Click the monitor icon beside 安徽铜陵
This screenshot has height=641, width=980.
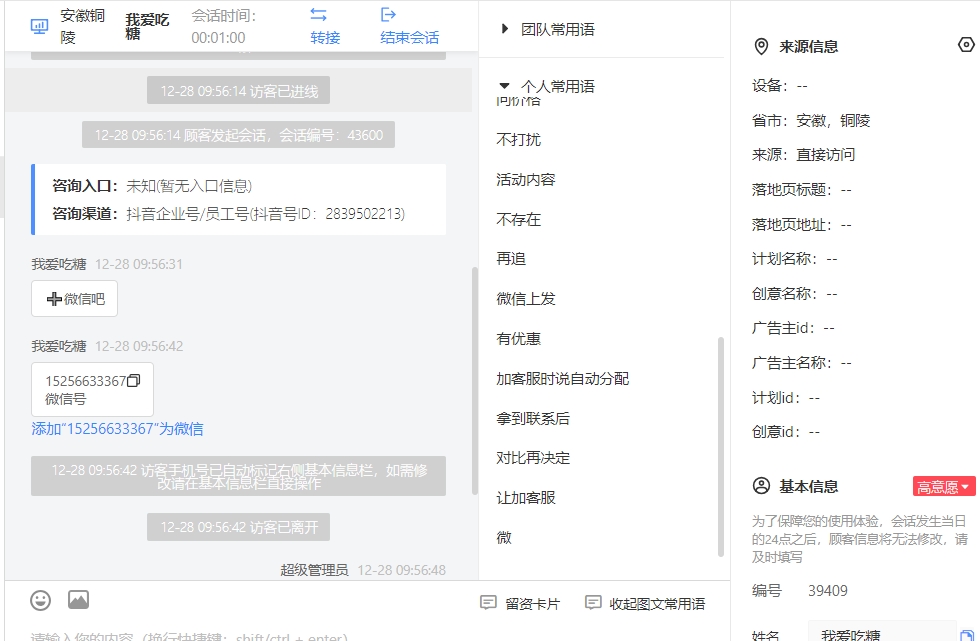point(39,26)
